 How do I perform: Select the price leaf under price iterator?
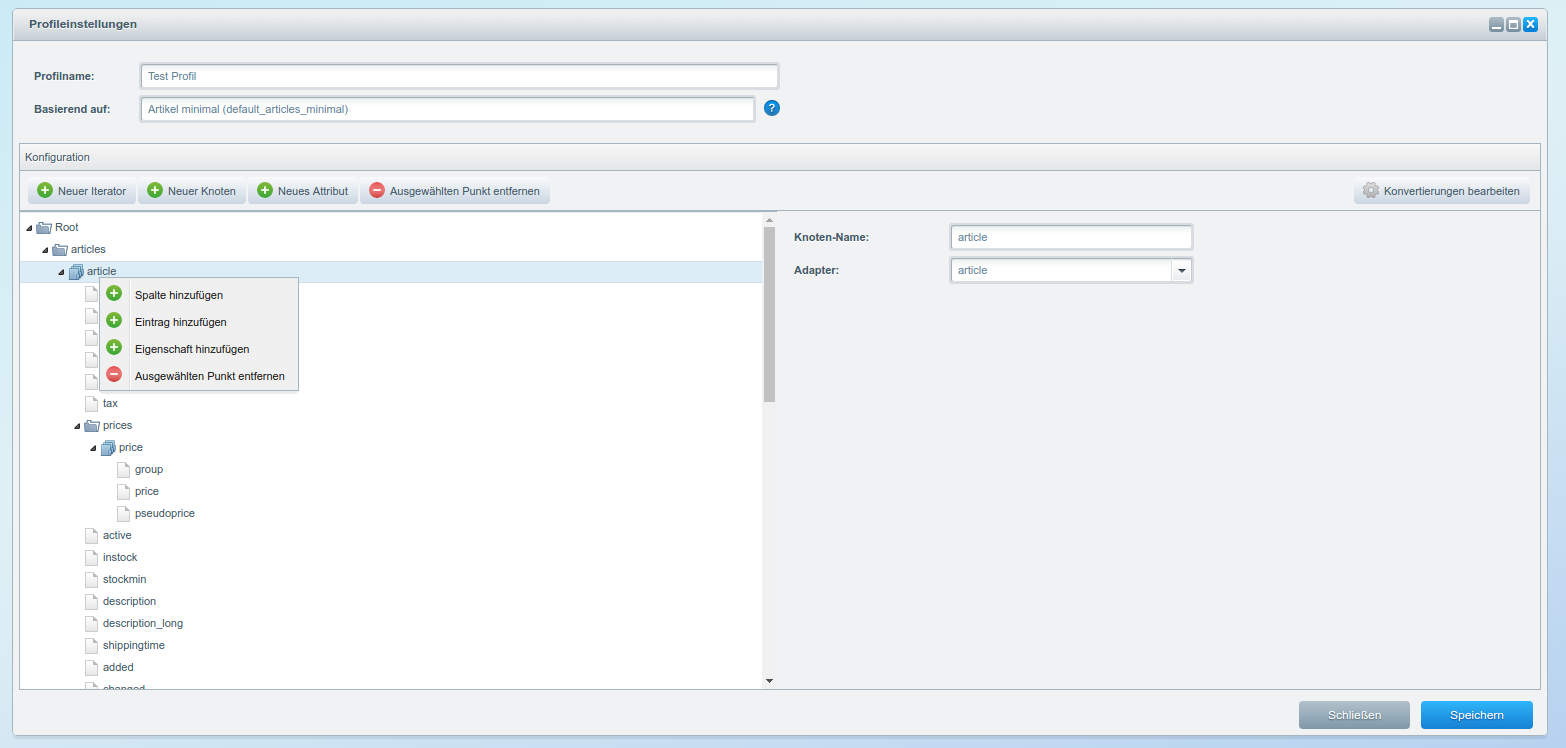(x=146, y=491)
